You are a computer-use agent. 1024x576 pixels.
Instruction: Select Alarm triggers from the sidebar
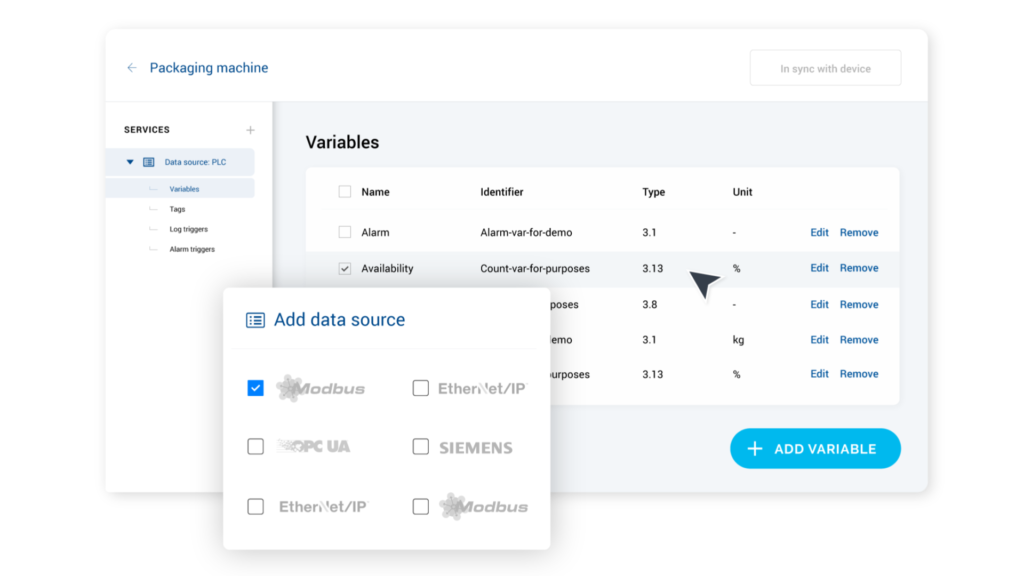pyautogui.click(x=190, y=249)
